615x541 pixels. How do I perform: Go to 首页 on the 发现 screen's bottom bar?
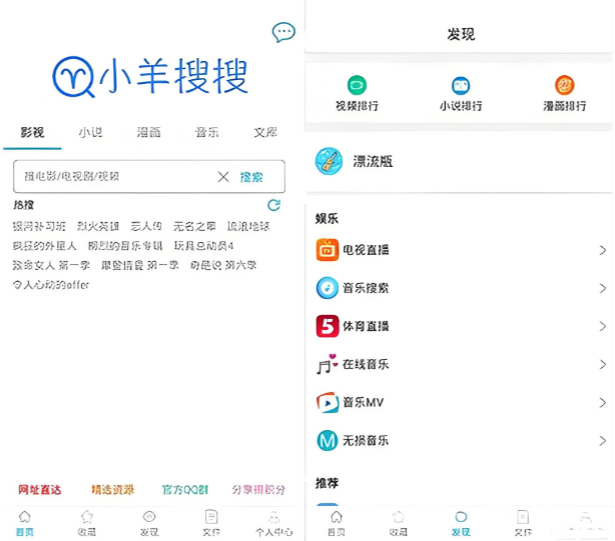coord(336,523)
